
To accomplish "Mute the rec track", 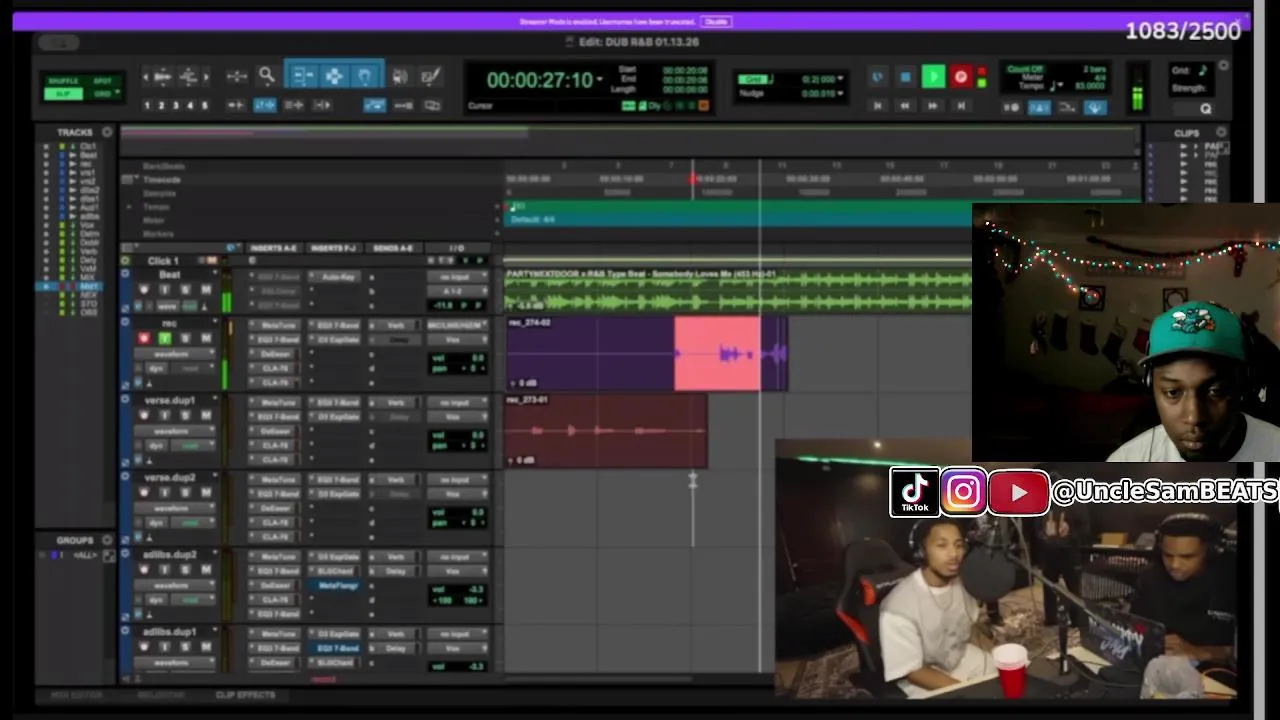I will (x=206, y=338).
